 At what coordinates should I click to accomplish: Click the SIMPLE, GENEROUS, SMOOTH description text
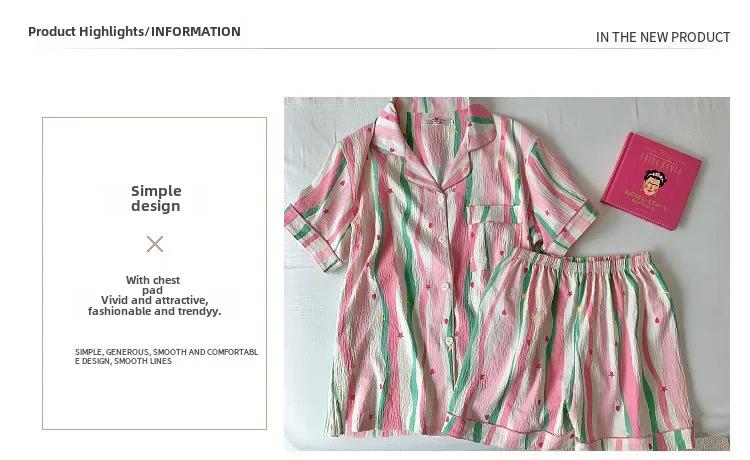click(x=166, y=356)
